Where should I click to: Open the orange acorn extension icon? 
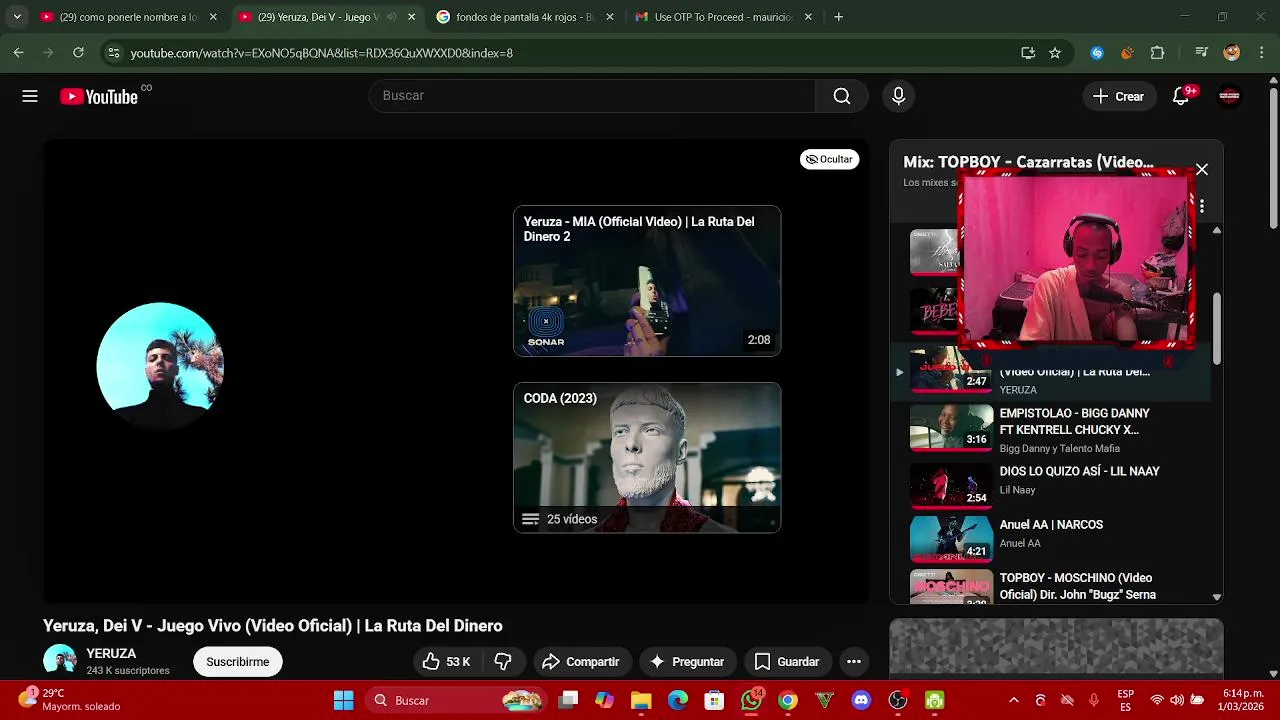1127,53
